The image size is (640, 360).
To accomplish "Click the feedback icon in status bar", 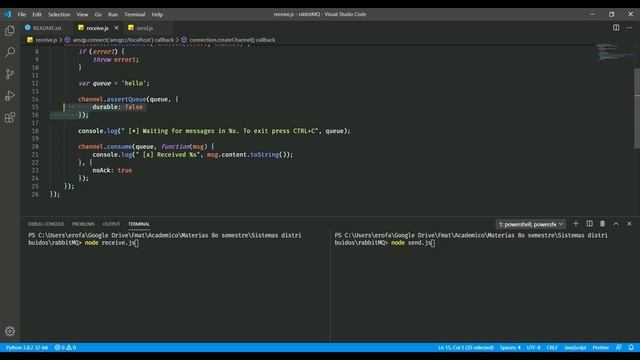I will coord(619,347).
